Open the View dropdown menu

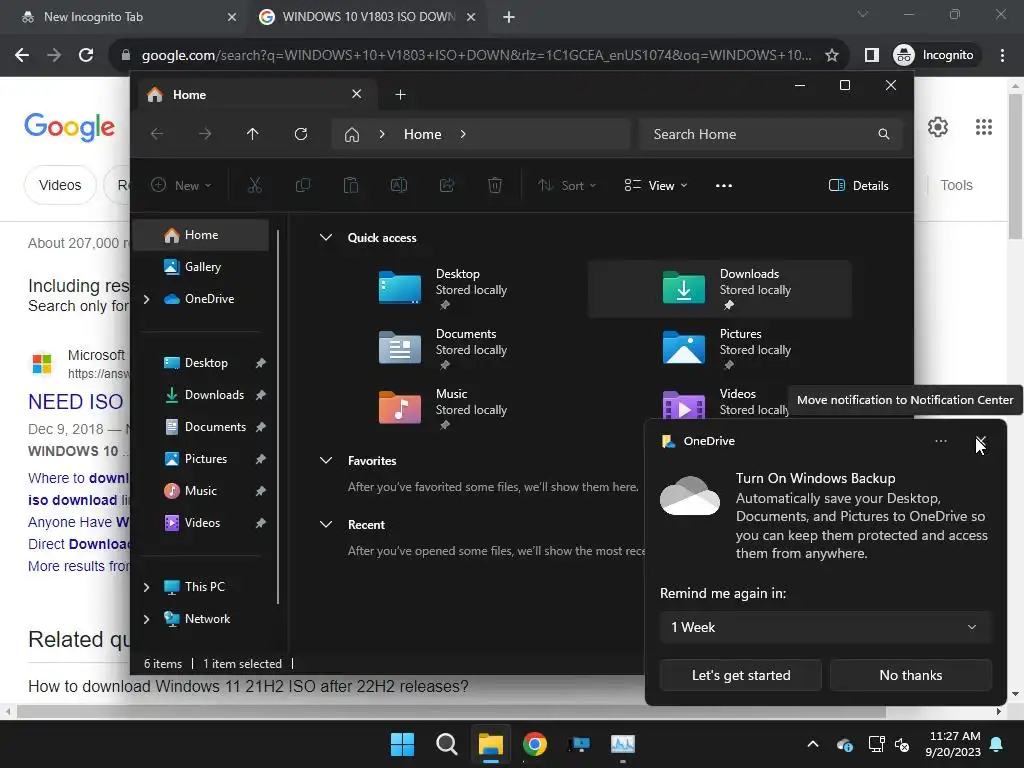[656, 185]
